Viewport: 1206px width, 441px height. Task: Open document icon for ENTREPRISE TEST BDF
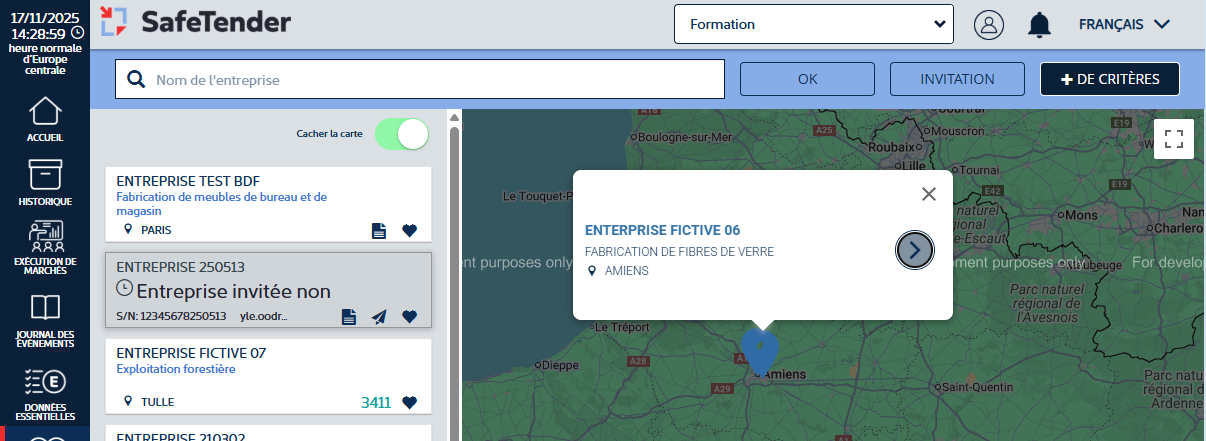[378, 231]
